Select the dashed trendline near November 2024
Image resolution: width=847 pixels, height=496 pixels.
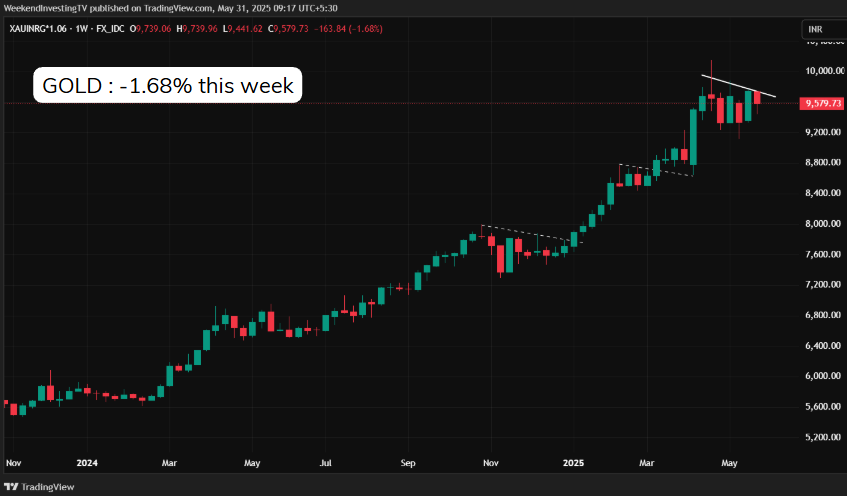click(x=525, y=233)
